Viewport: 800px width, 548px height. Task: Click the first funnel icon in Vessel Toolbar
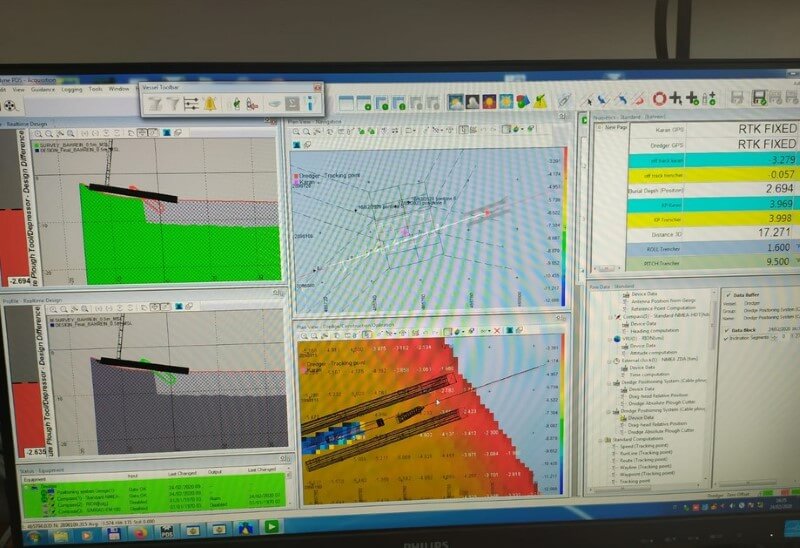[x=155, y=104]
